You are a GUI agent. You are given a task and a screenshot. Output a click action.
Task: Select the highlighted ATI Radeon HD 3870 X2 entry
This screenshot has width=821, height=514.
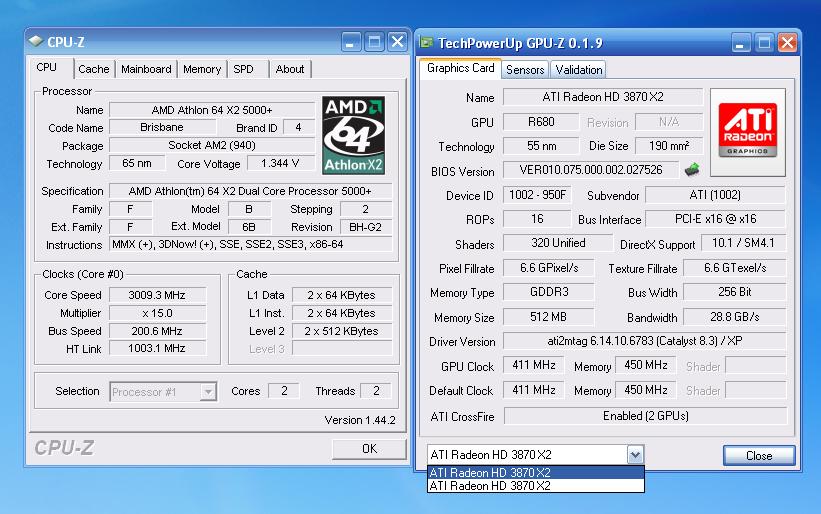[536, 472]
